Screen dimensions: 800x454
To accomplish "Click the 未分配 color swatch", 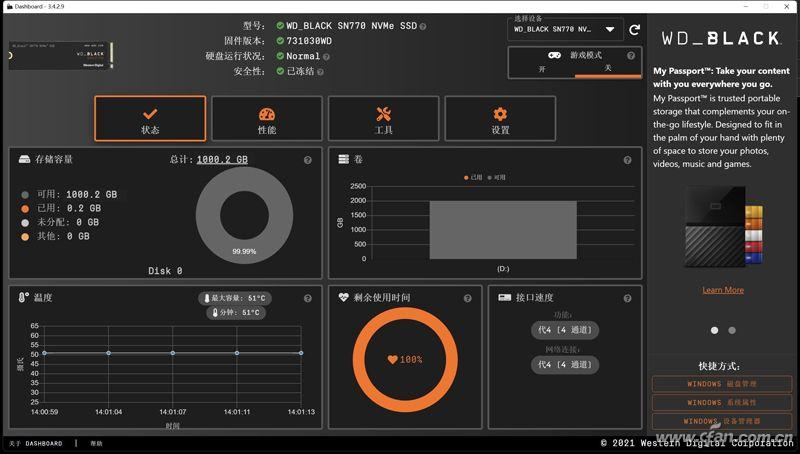I will coord(25,223).
